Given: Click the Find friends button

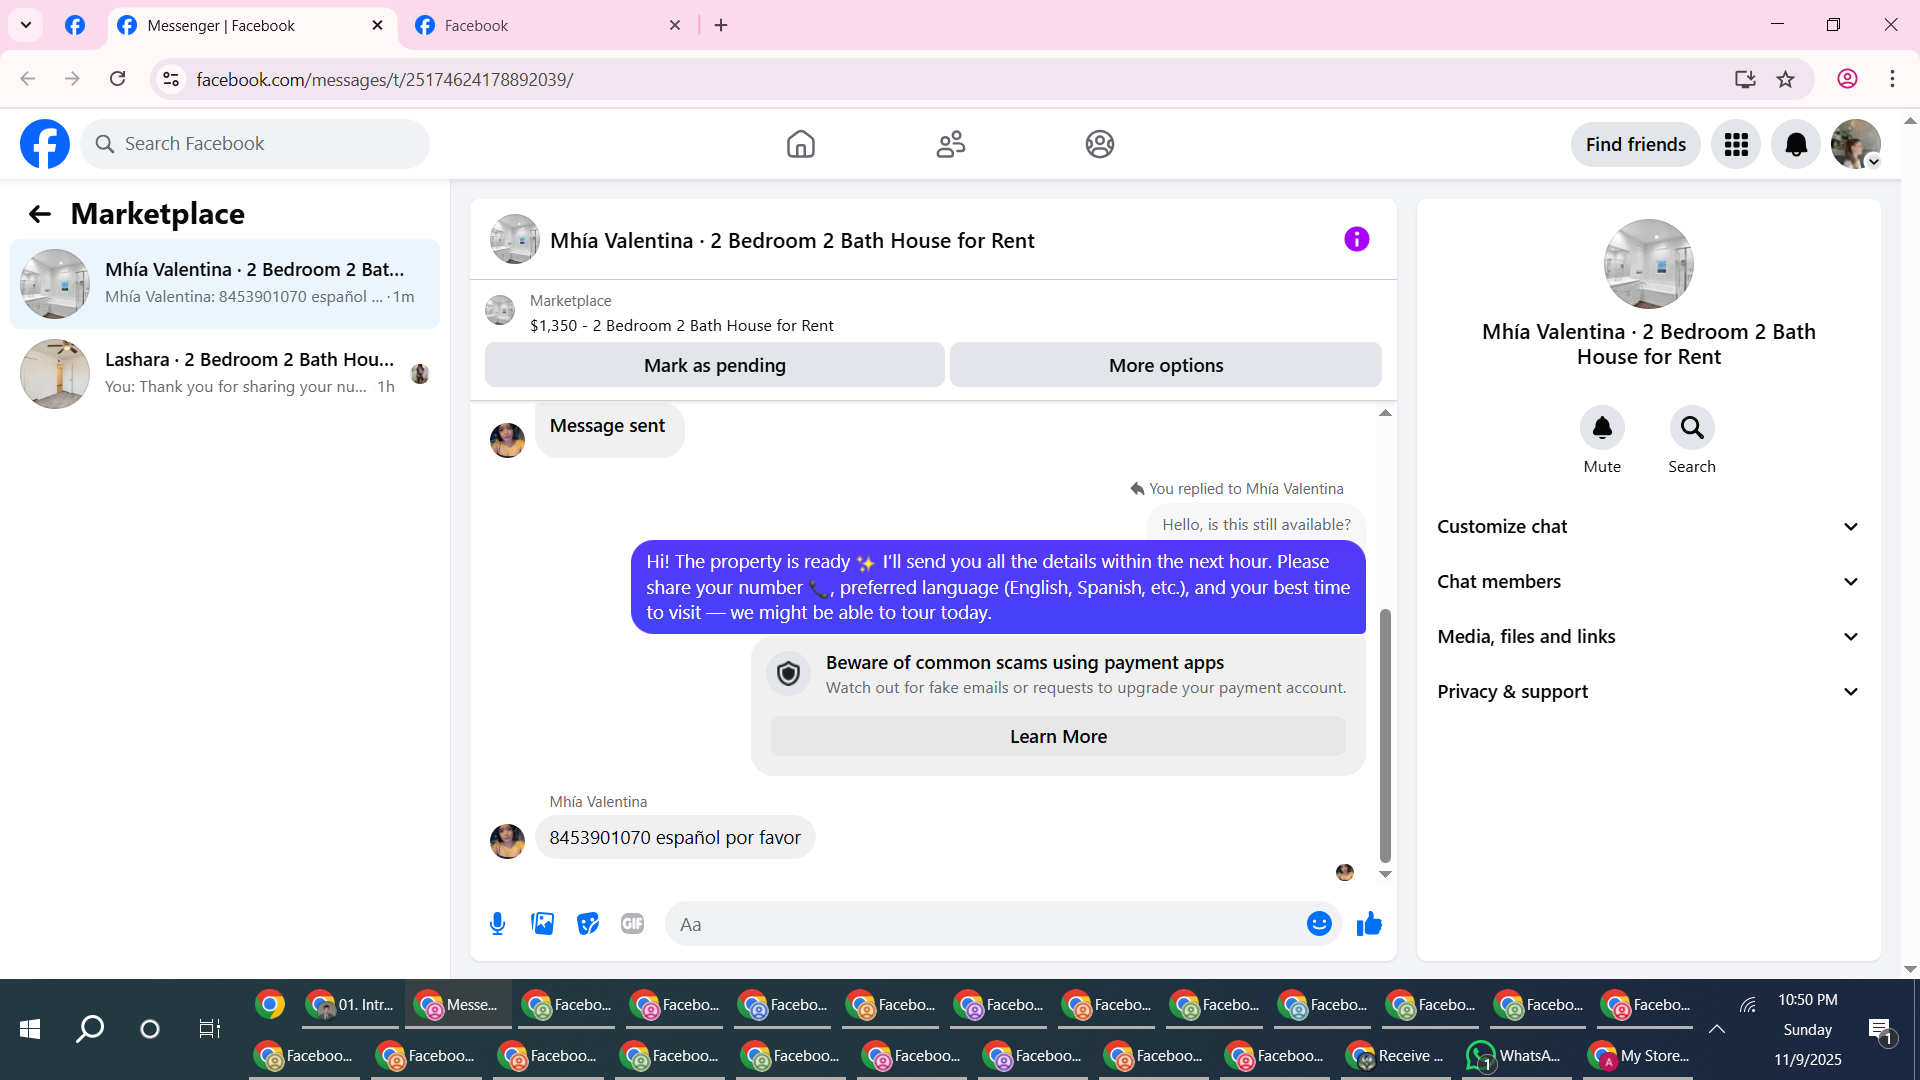Looking at the screenshot, I should (1635, 145).
